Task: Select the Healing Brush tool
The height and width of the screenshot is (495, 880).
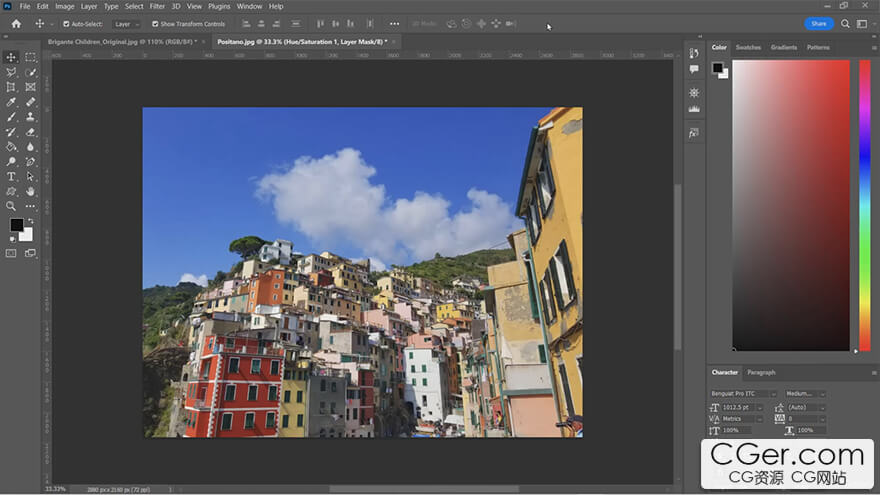Action: 30,102
